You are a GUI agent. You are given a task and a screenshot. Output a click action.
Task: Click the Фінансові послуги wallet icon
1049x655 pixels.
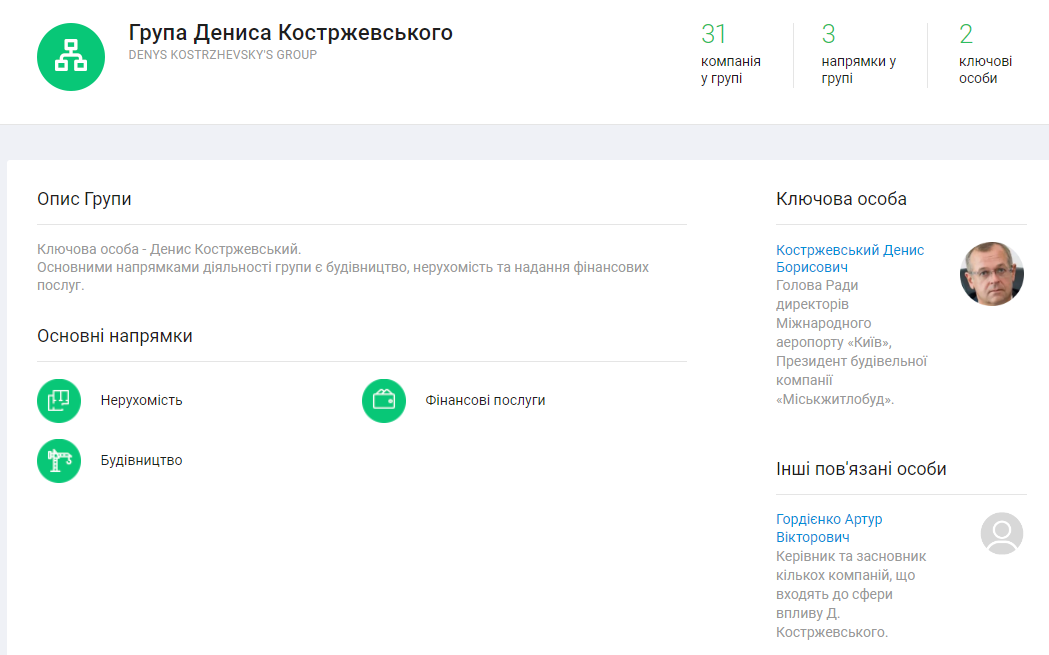pos(384,401)
